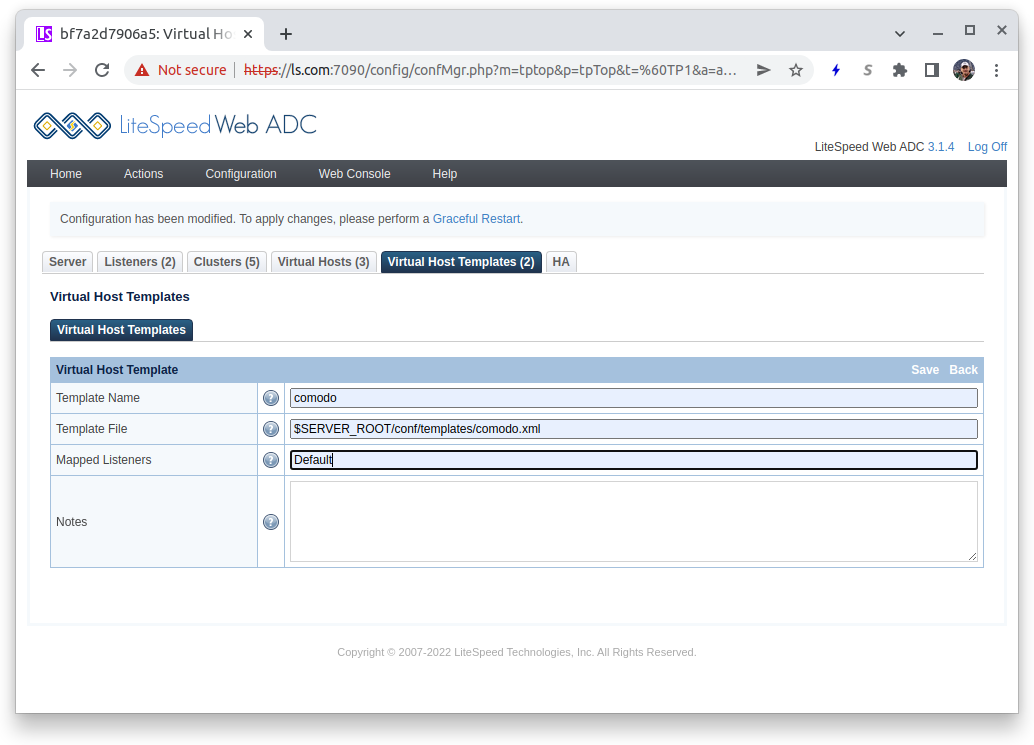Image resolution: width=1034 pixels, height=745 pixels.
Task: Click the browser forward arrow
Action: pos(70,70)
